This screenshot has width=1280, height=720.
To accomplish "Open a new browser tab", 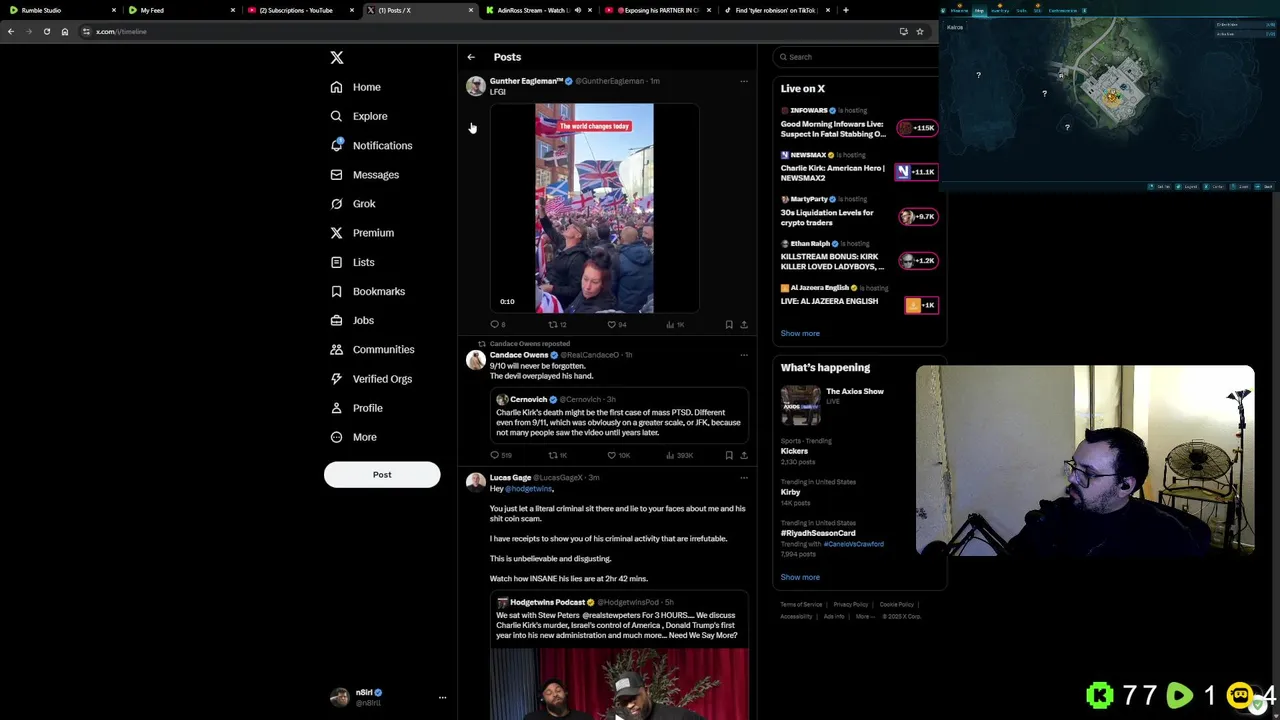I will click(x=846, y=10).
